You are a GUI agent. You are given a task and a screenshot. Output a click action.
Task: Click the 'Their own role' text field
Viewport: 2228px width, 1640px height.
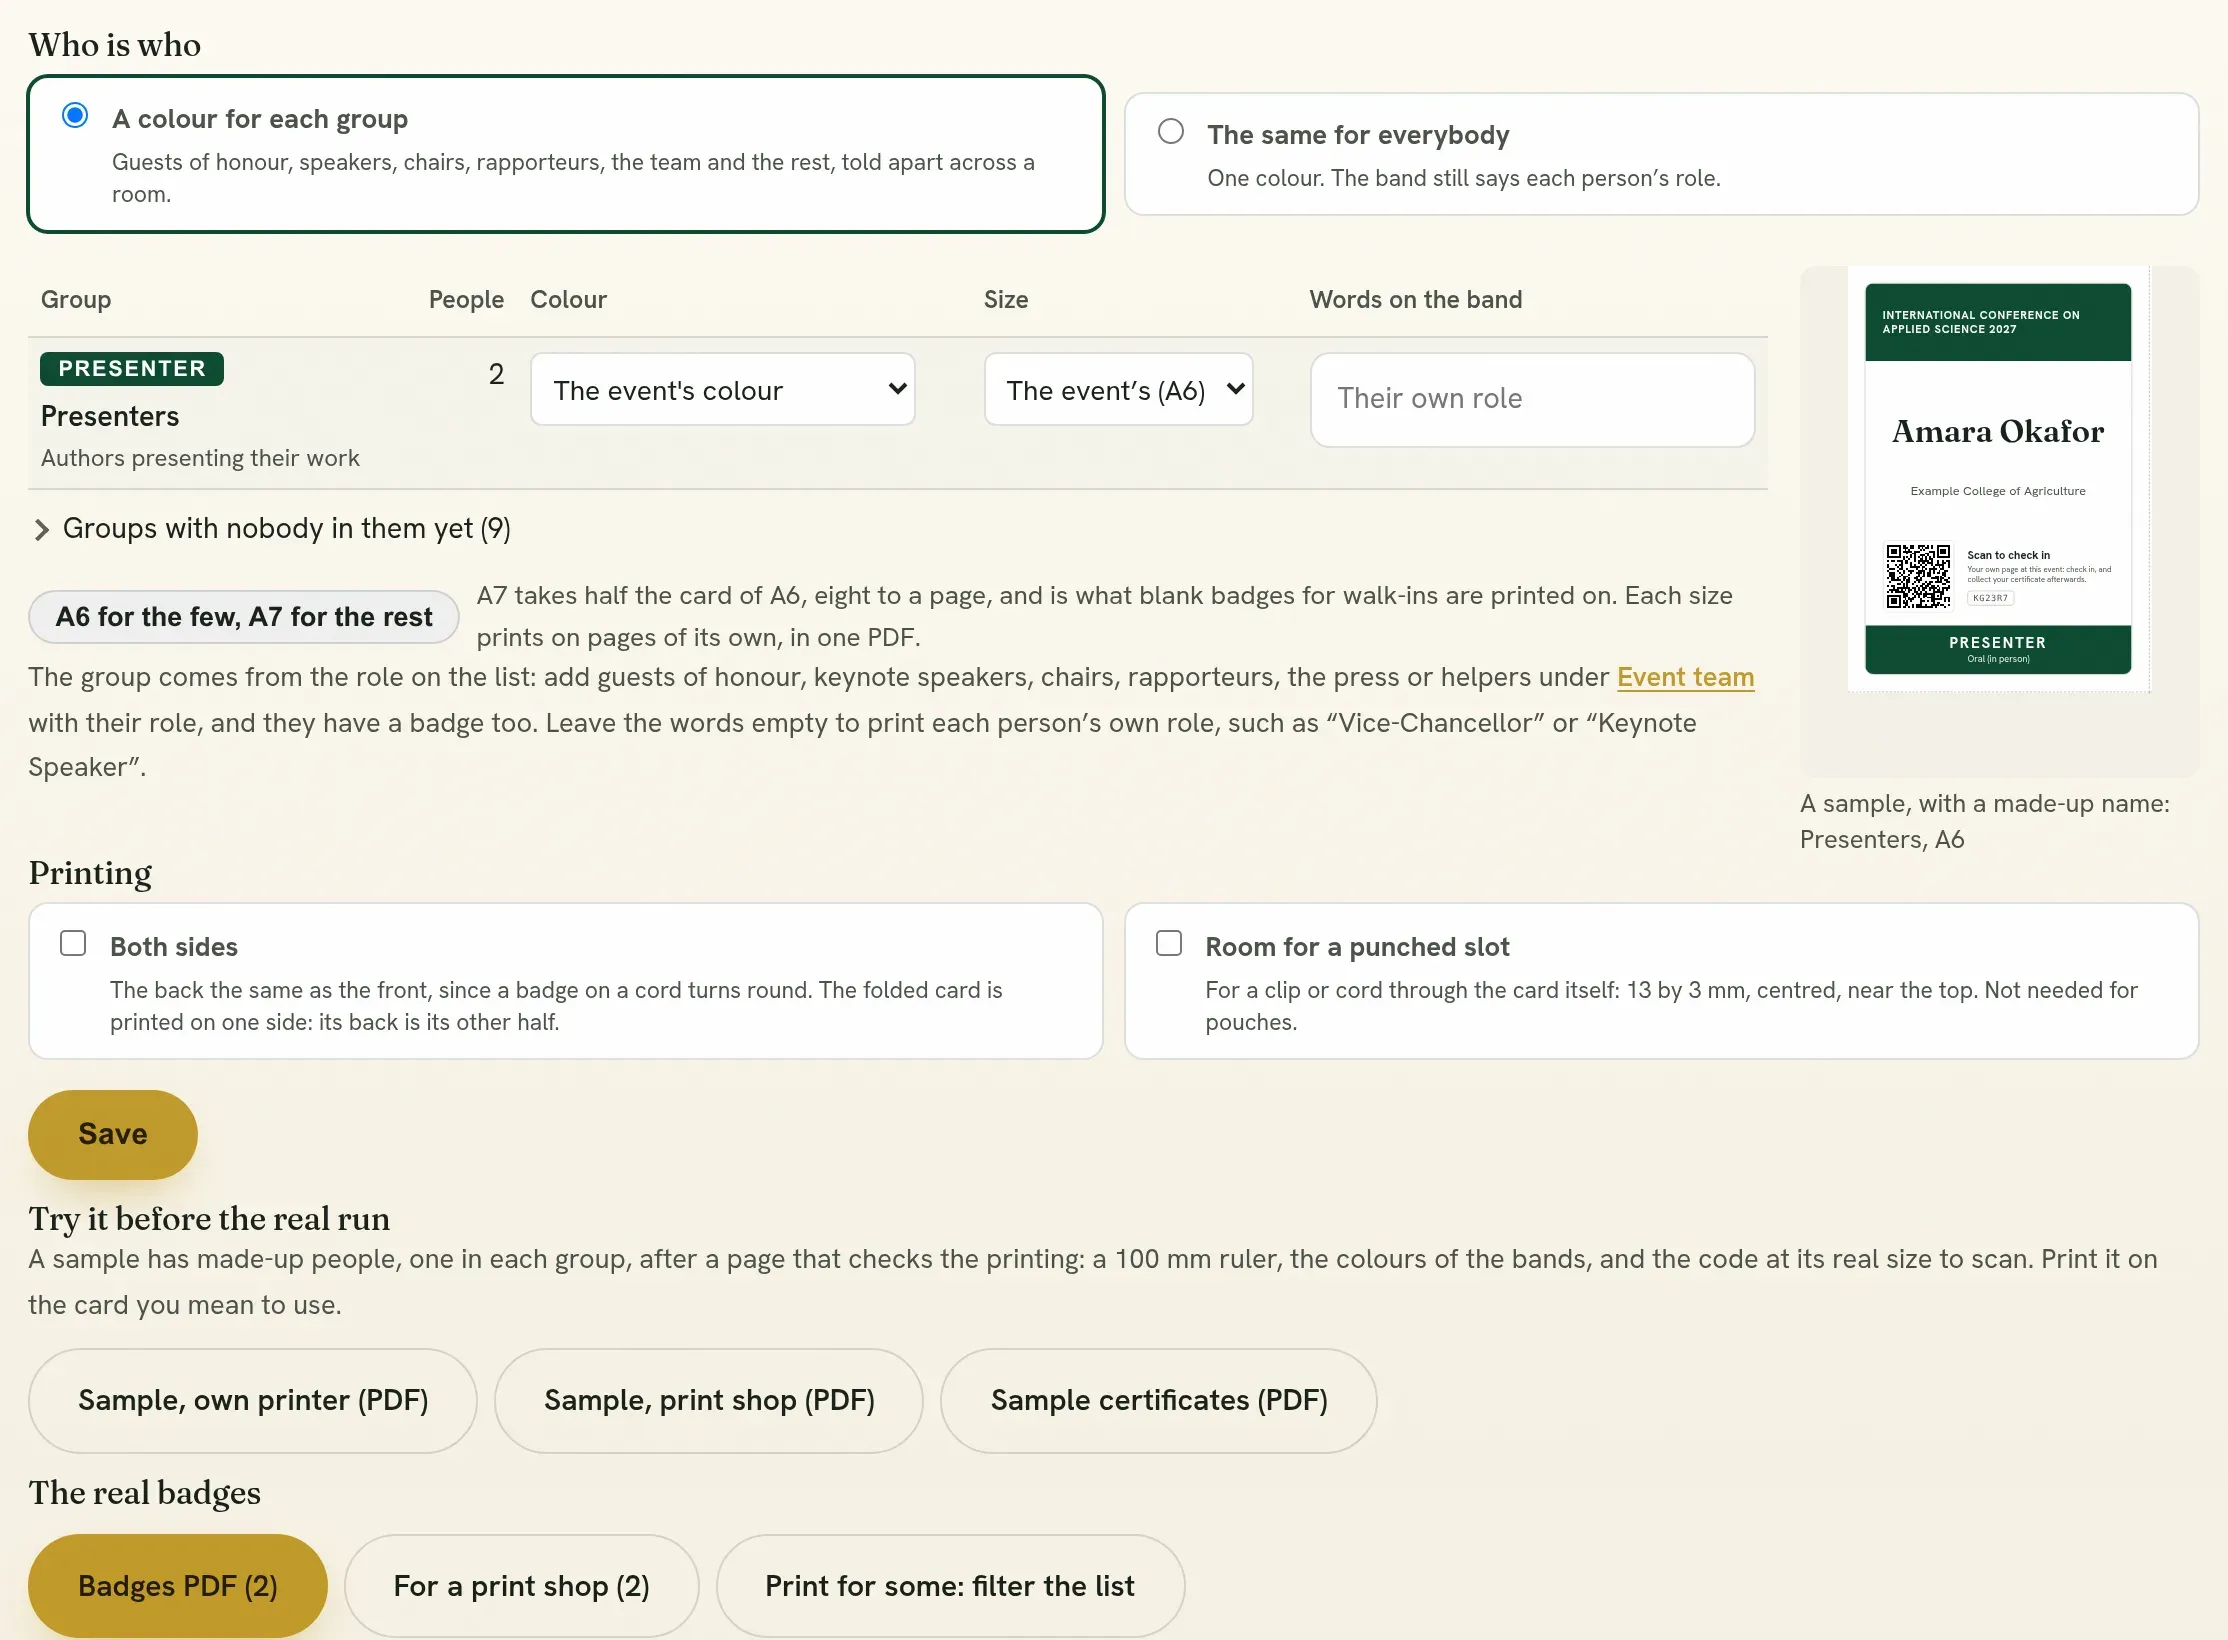point(1532,399)
